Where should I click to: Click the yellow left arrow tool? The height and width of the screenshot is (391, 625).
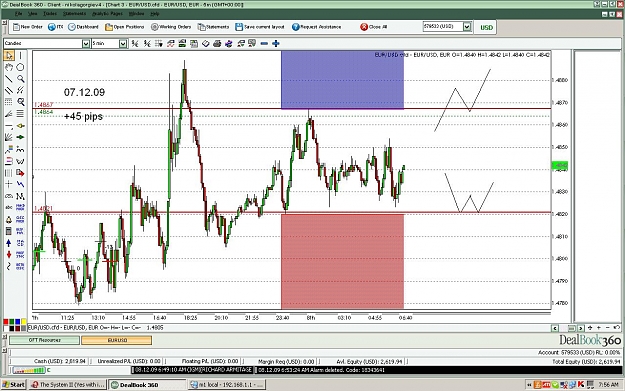click(20, 126)
